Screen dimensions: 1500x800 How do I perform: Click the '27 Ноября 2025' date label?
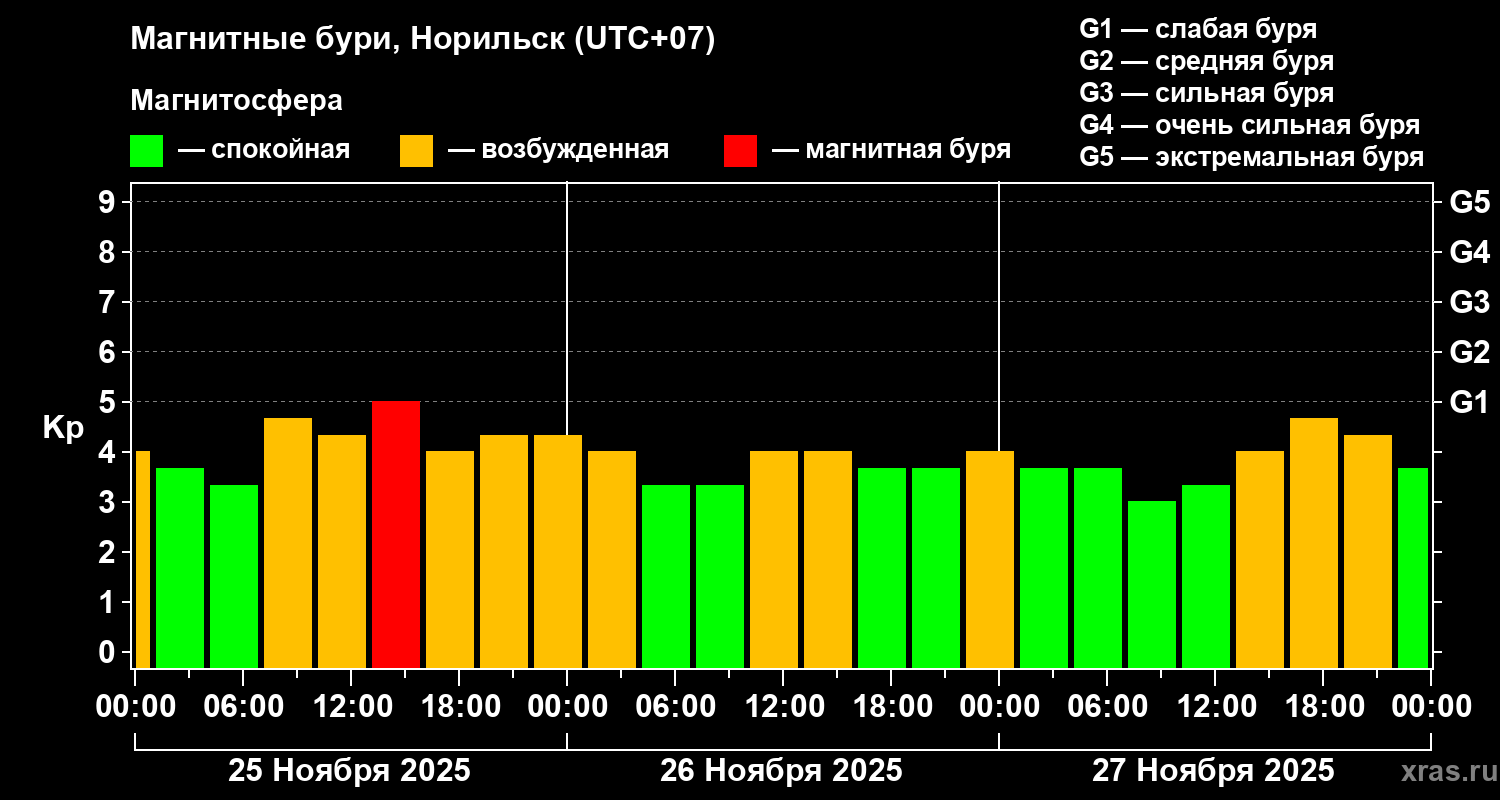(1213, 771)
